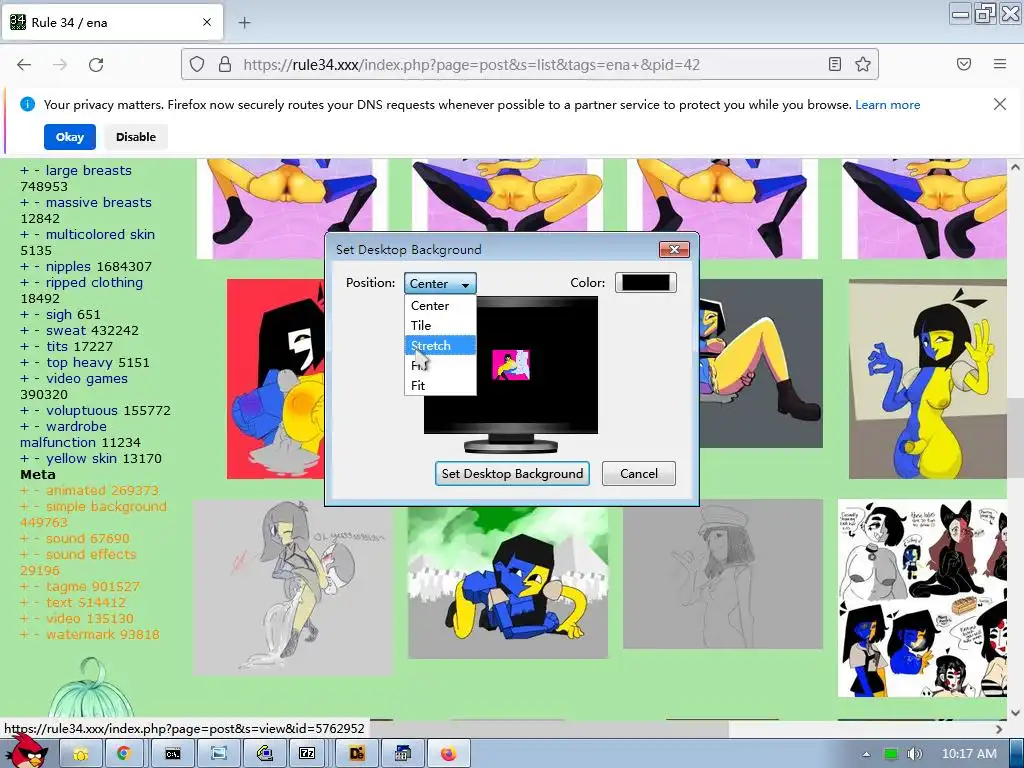Click the volume speaker tray icon

click(914, 754)
